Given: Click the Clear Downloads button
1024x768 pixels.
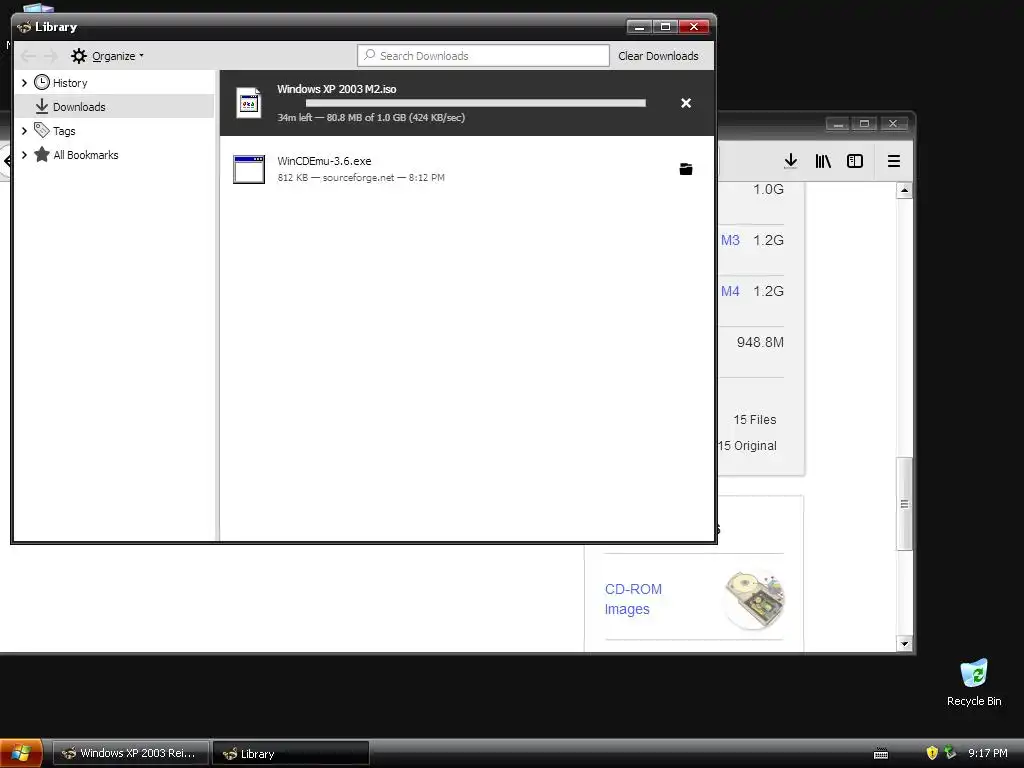Looking at the screenshot, I should click(x=658, y=56).
